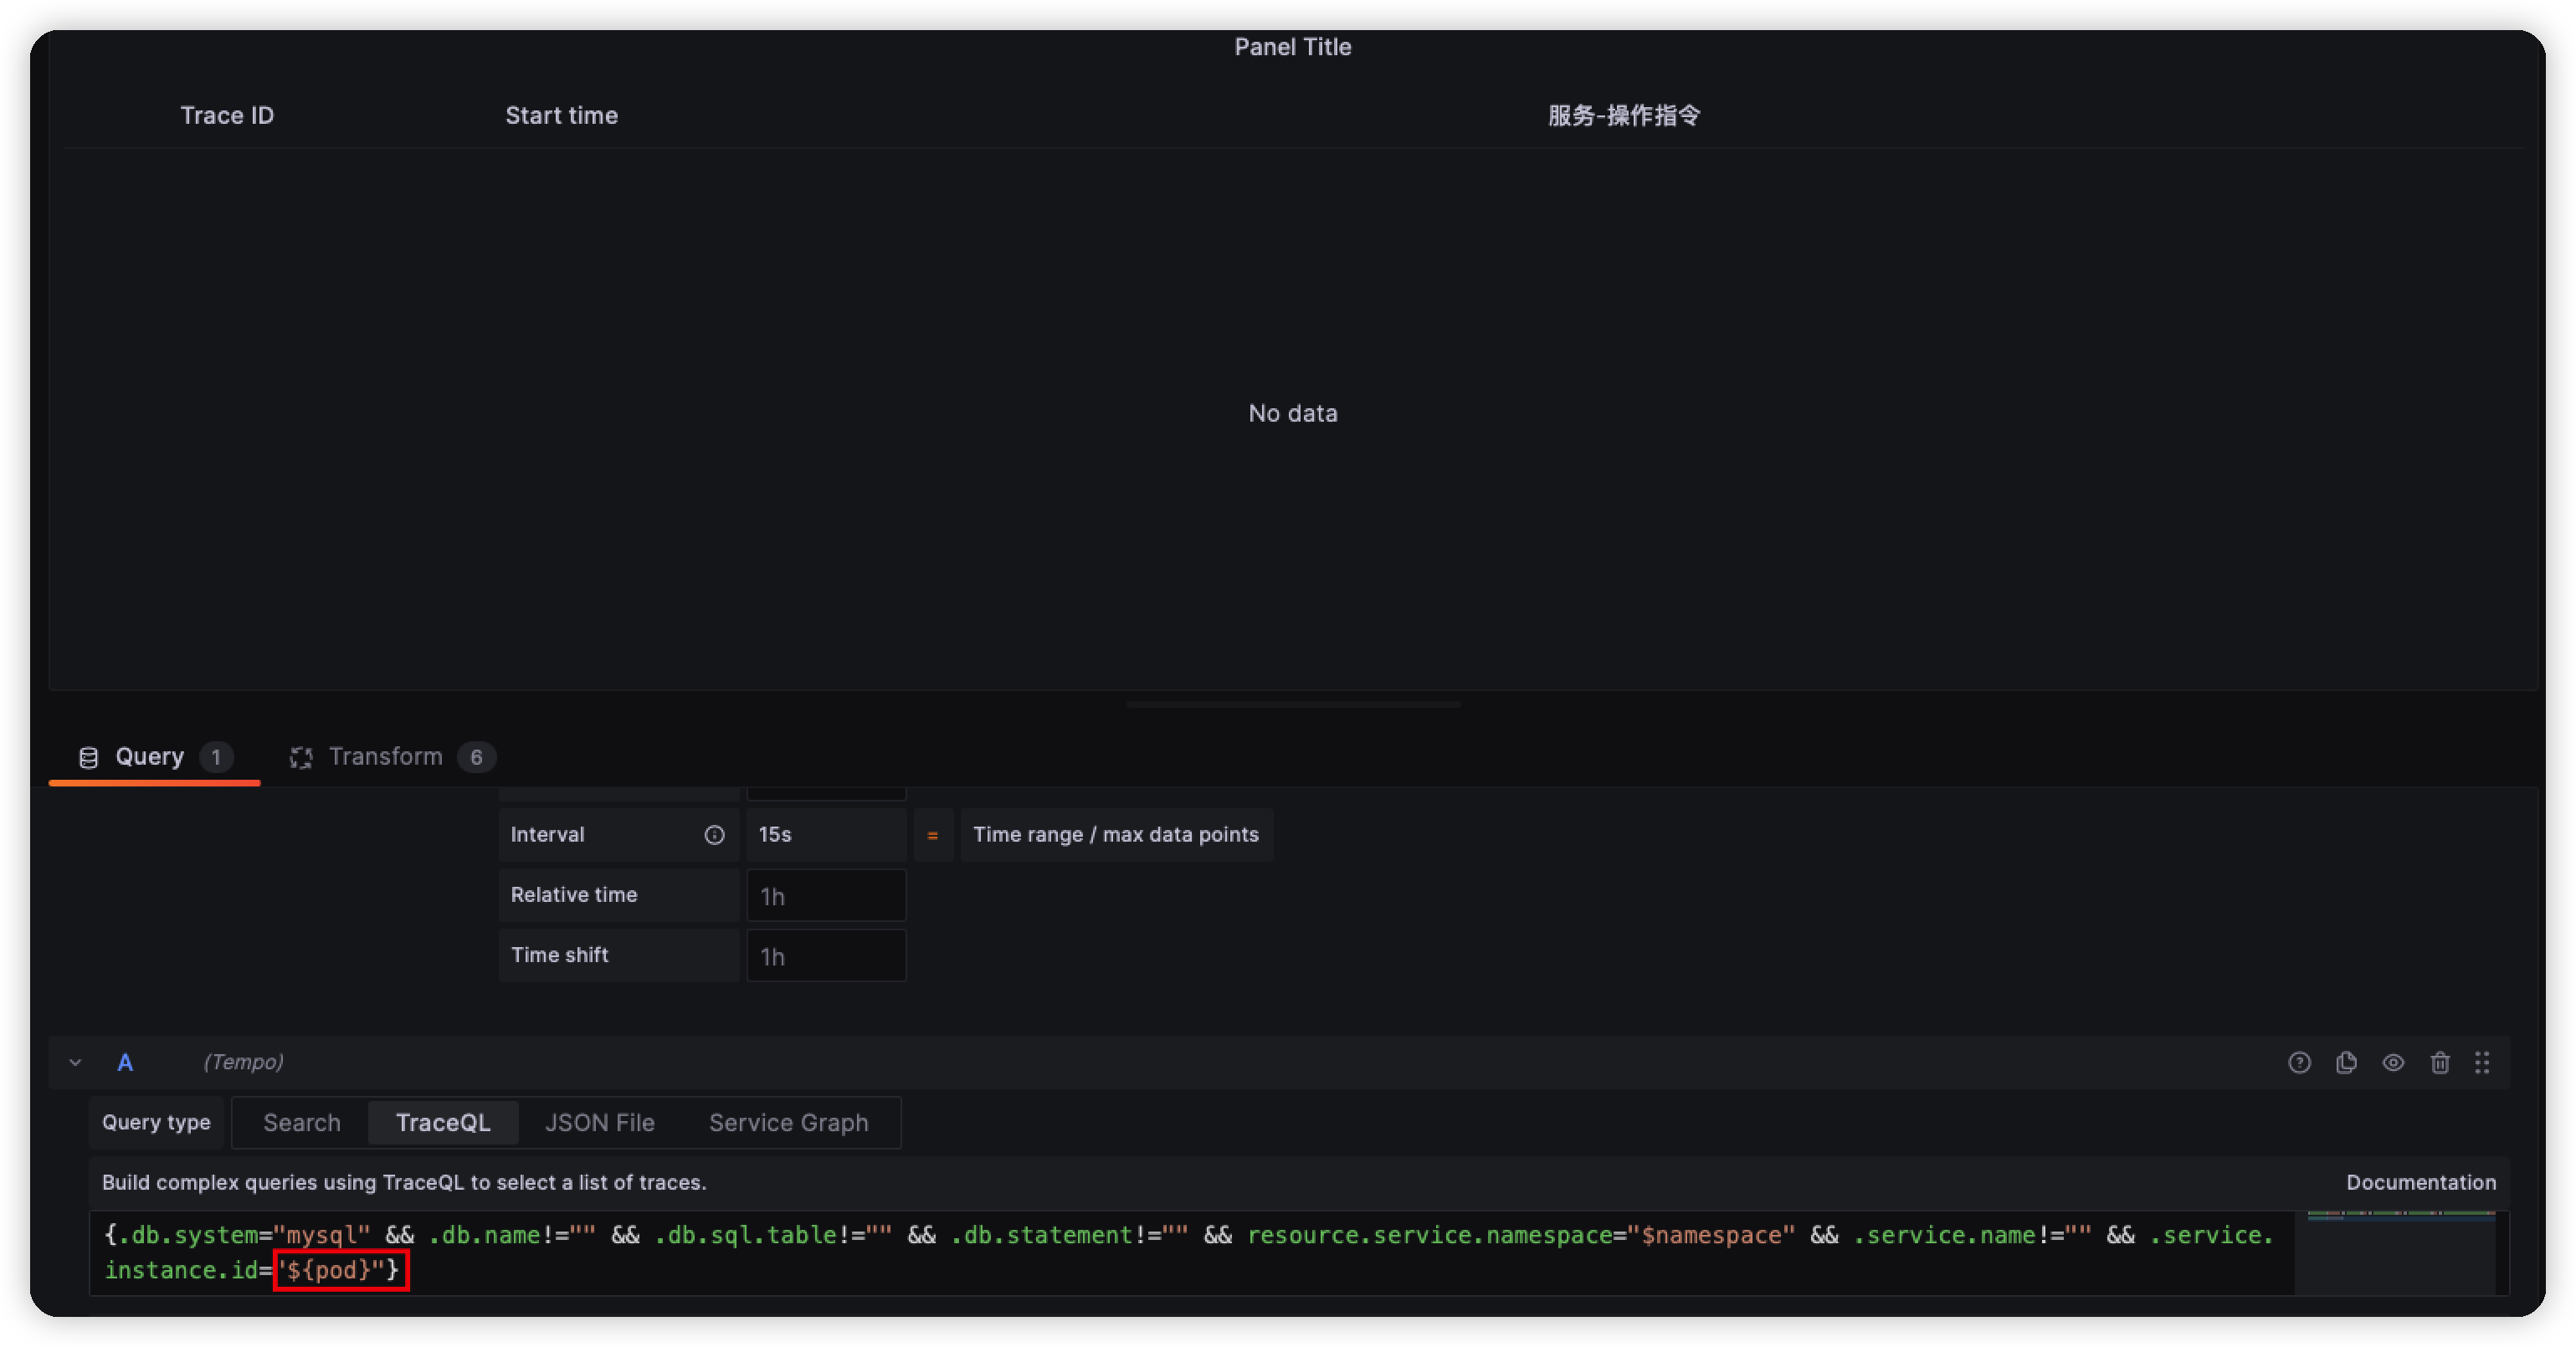The height and width of the screenshot is (1347, 2576).
Task: Duplicate query A with copy icon
Action: (x=2346, y=1062)
